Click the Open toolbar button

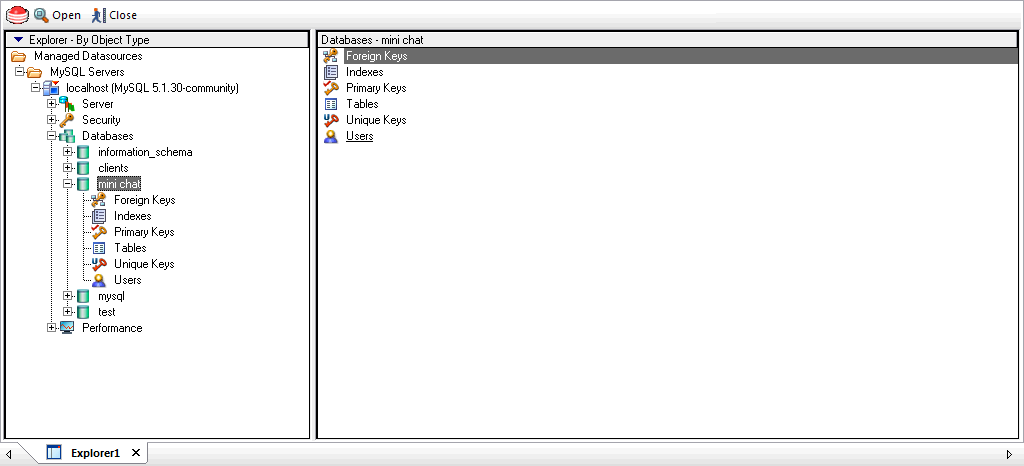(x=57, y=15)
